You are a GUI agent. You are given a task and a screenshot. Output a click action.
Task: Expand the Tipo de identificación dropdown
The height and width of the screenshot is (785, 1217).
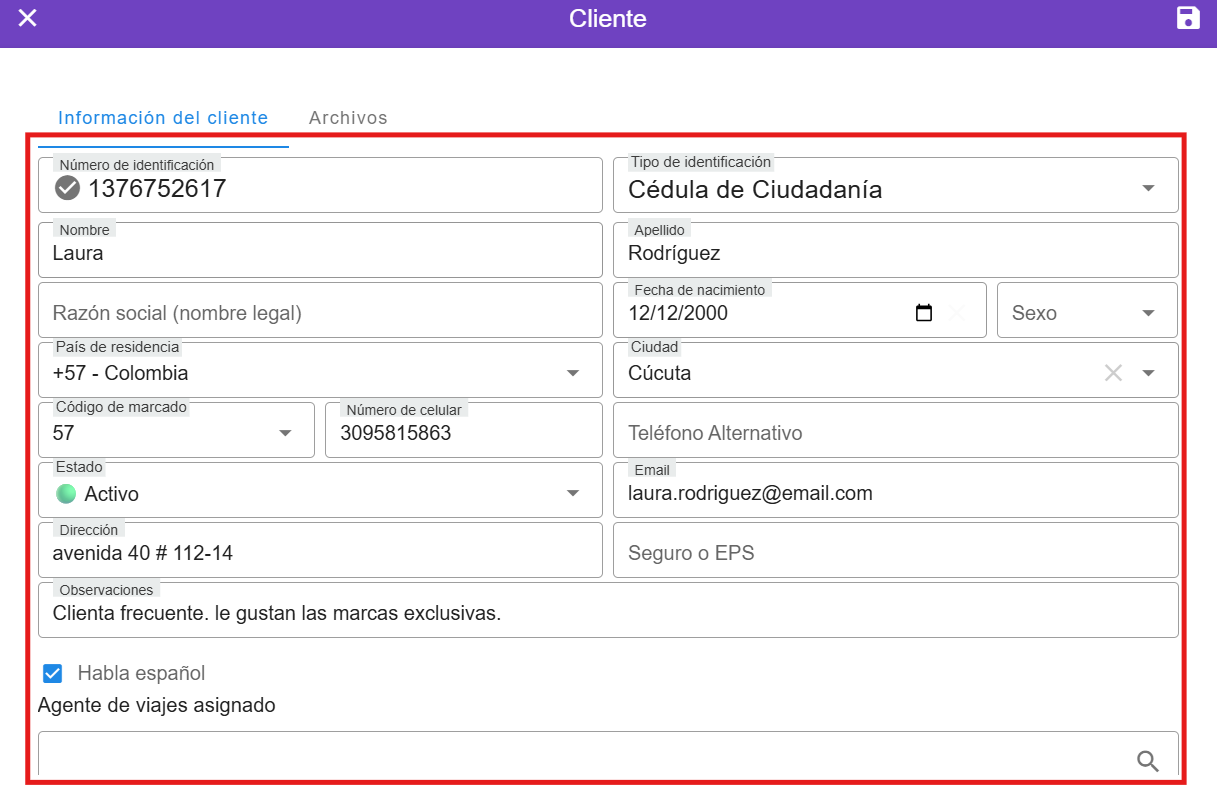click(x=1148, y=189)
